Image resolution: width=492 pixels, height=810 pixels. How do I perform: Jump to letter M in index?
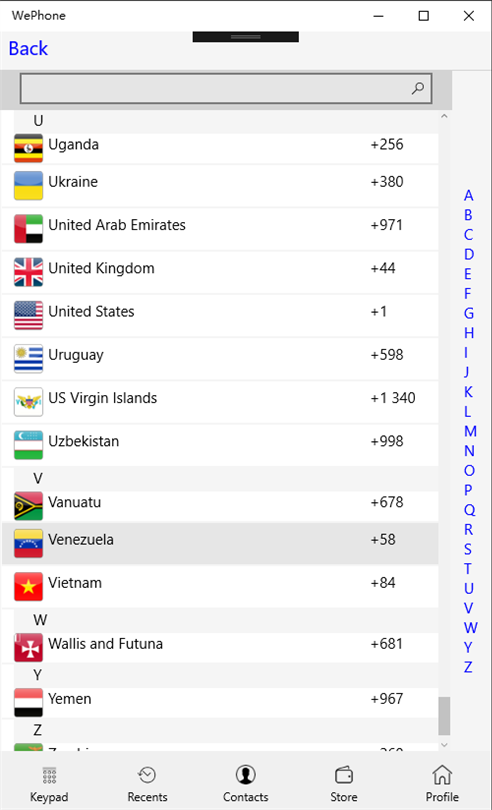point(469,431)
